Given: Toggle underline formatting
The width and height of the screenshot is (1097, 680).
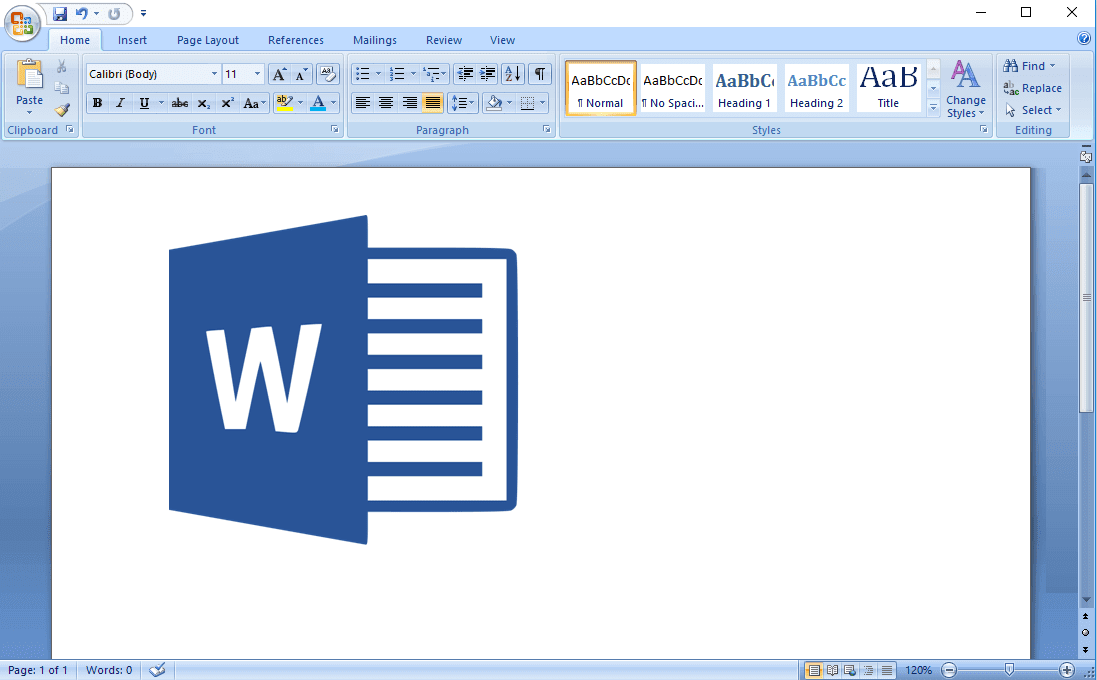Looking at the screenshot, I should (x=144, y=103).
